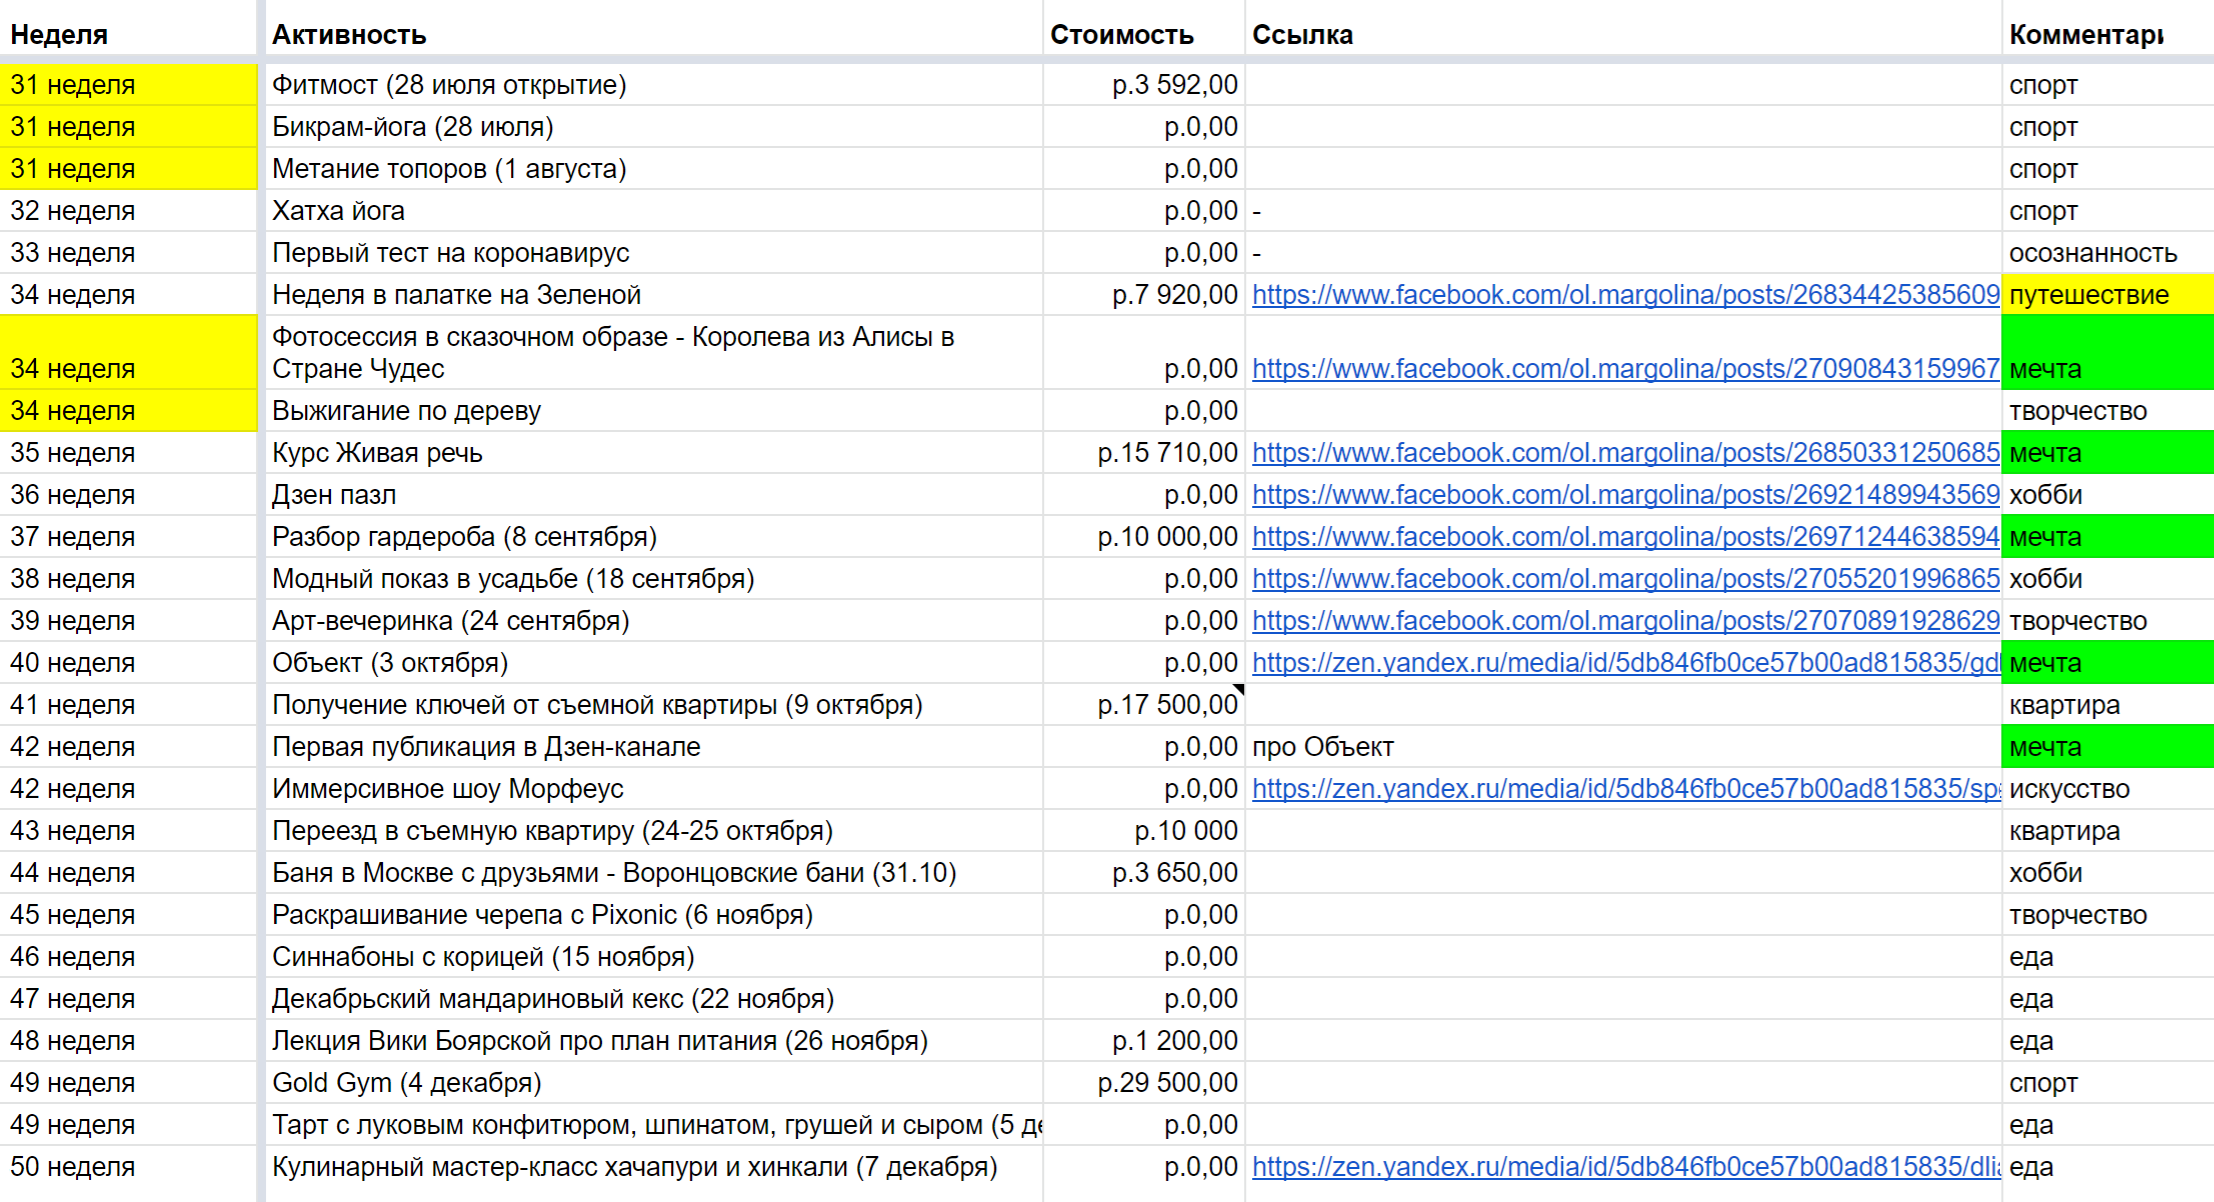Screen dimensions: 2214x1202
Task: Click the '41 неделя' cell
Action: coord(128,705)
